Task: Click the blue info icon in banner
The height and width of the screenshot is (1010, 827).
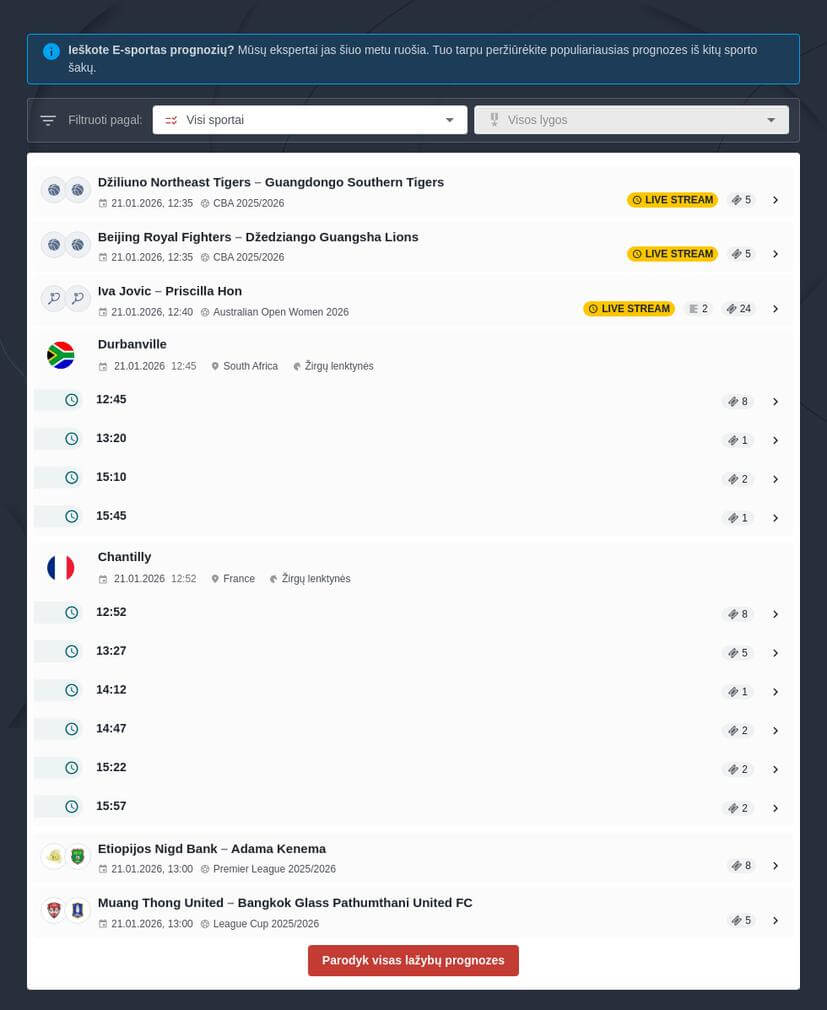Action: [x=51, y=51]
